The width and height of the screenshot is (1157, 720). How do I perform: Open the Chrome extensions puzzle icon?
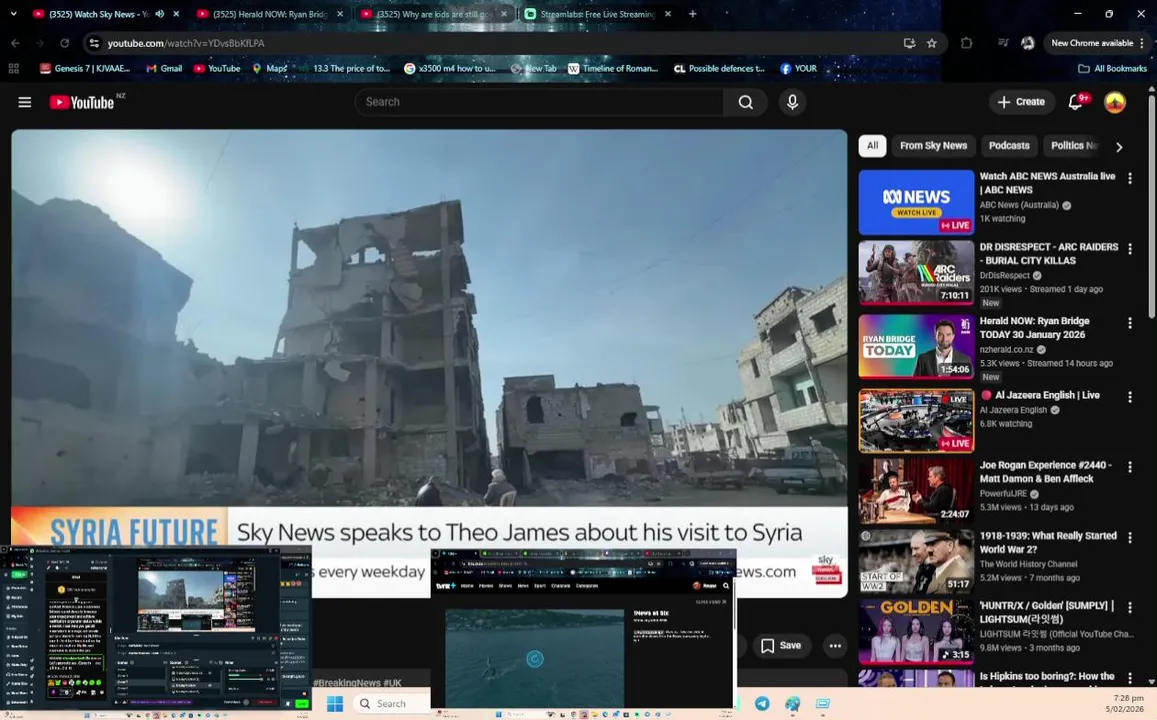tap(966, 43)
